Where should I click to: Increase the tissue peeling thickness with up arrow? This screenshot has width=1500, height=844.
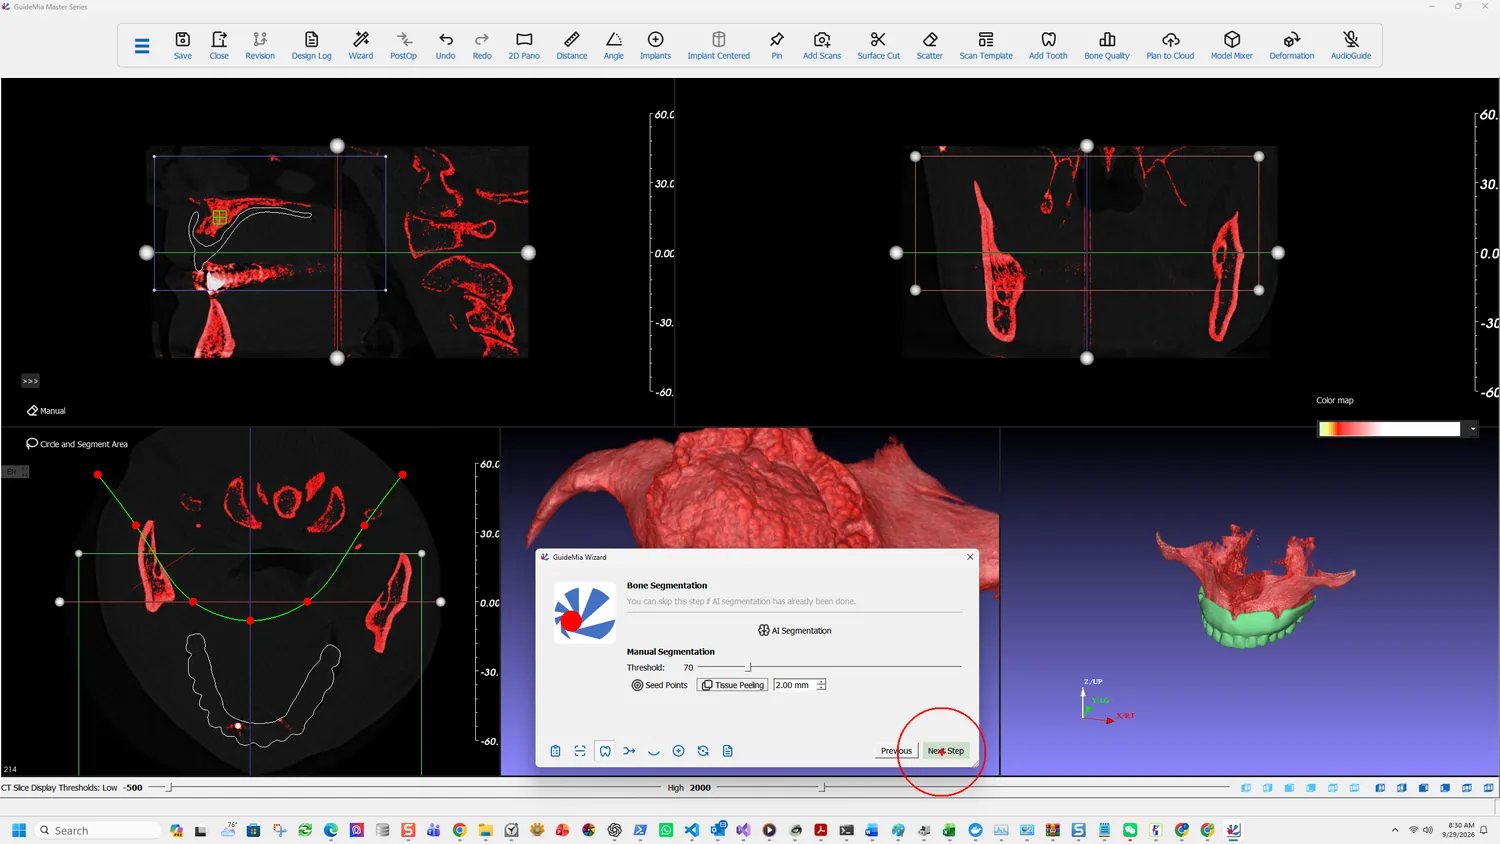[x=822, y=682]
